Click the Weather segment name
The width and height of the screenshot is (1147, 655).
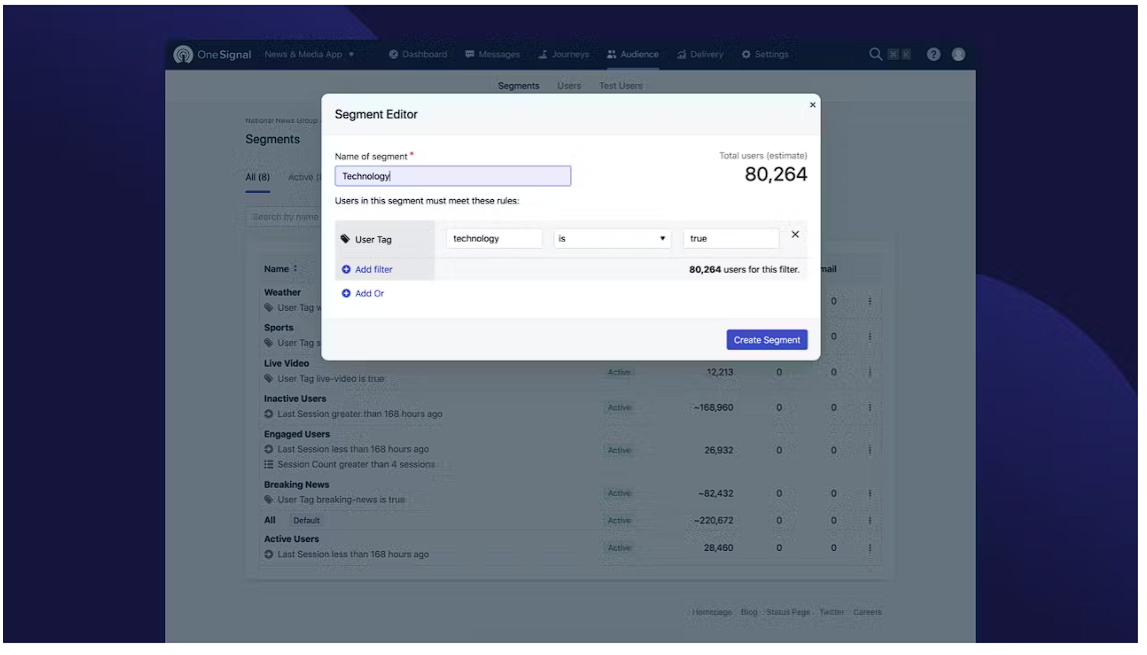[x=284, y=293]
